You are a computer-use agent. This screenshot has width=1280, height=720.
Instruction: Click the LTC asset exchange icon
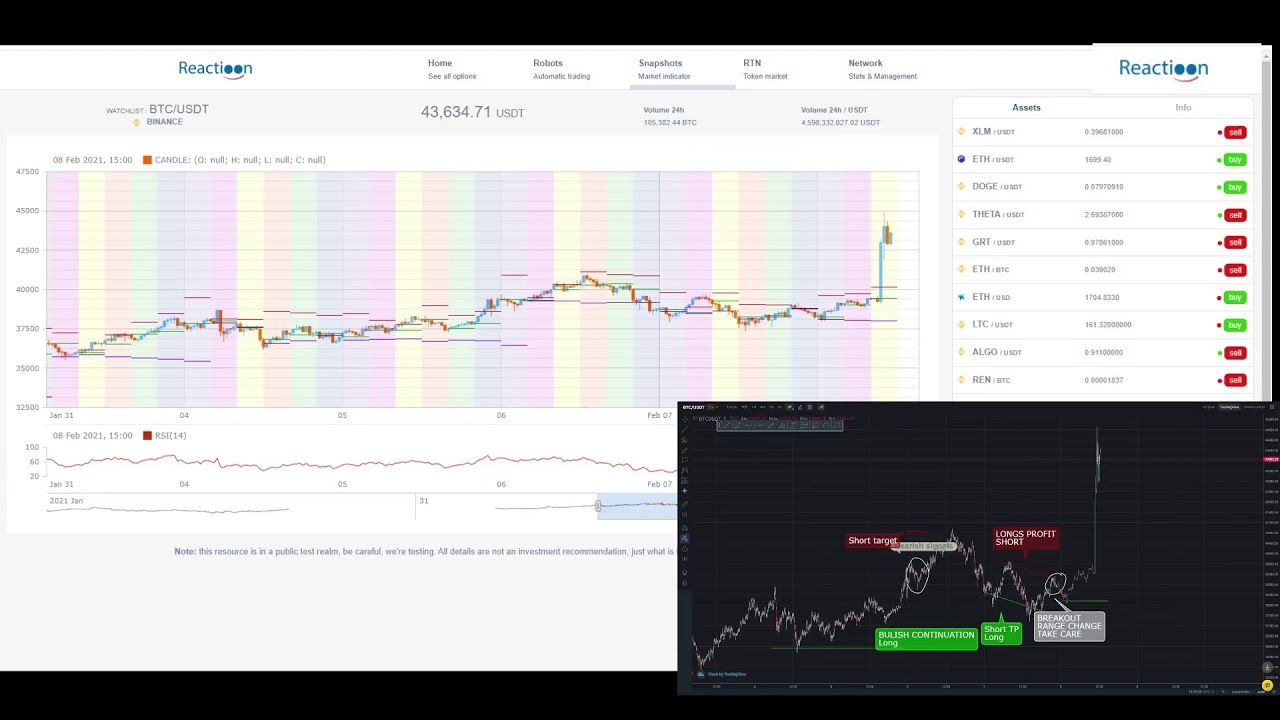point(961,324)
